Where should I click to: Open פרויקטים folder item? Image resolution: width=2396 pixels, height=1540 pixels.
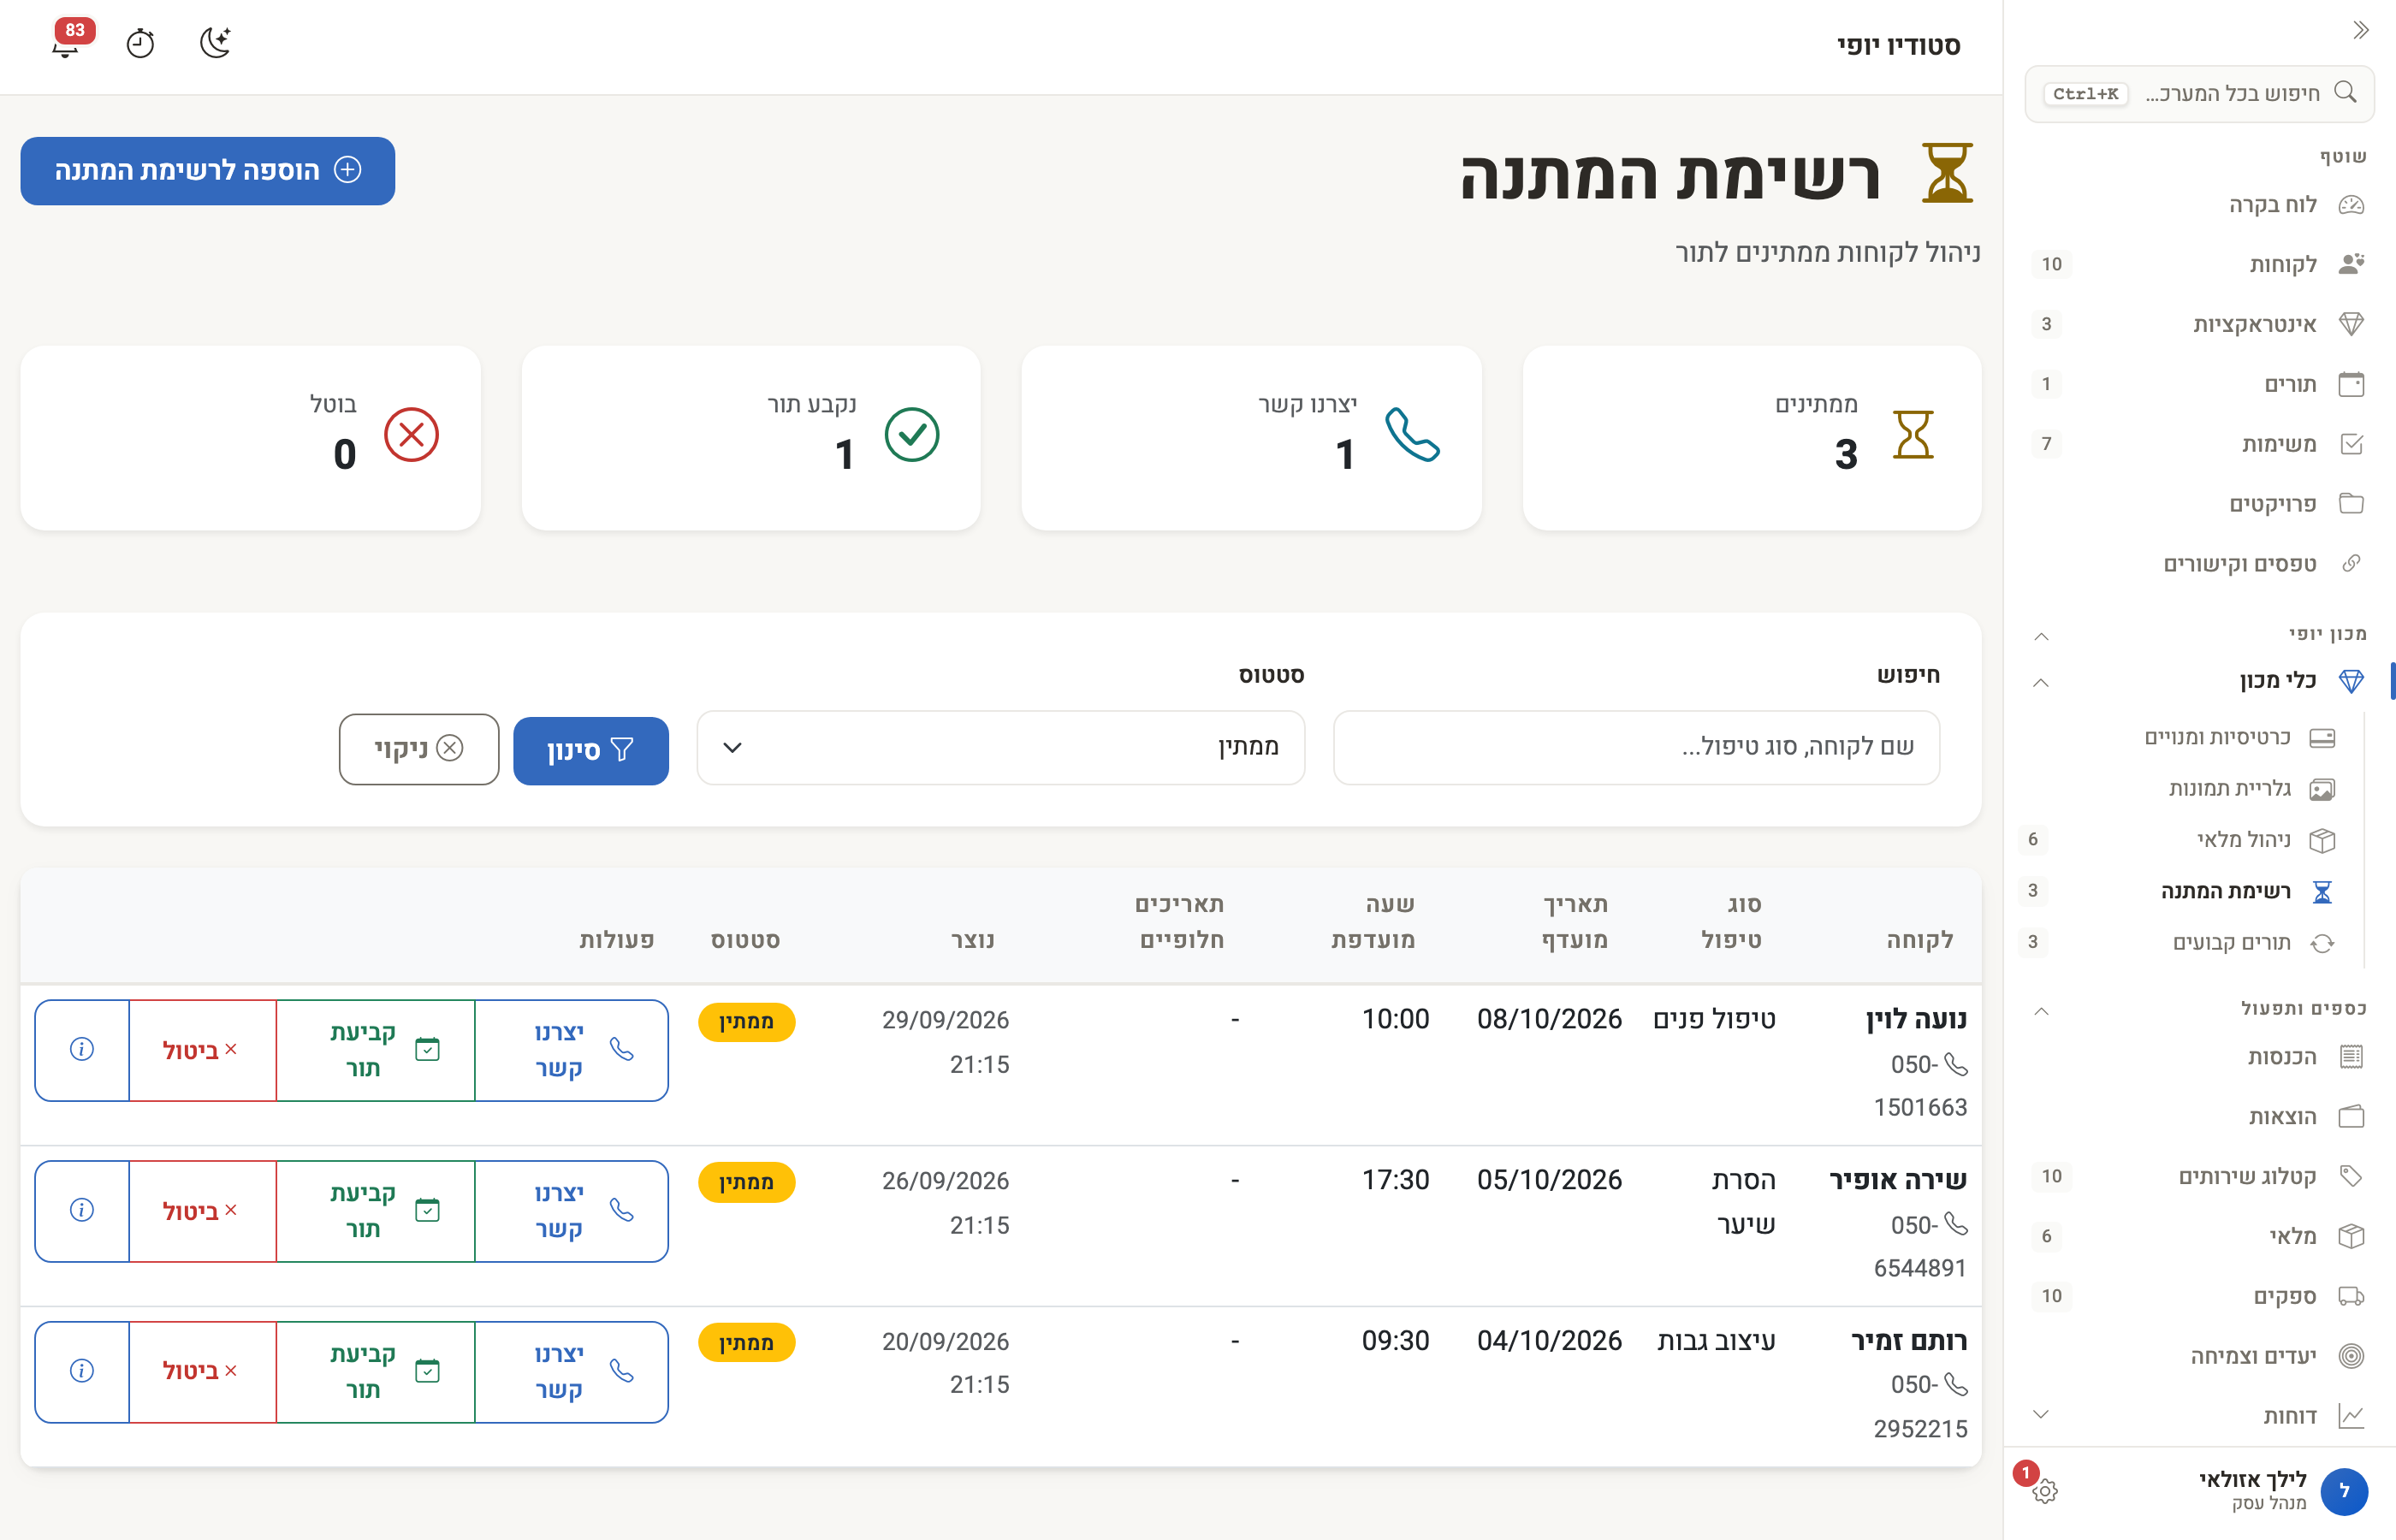[2199, 504]
